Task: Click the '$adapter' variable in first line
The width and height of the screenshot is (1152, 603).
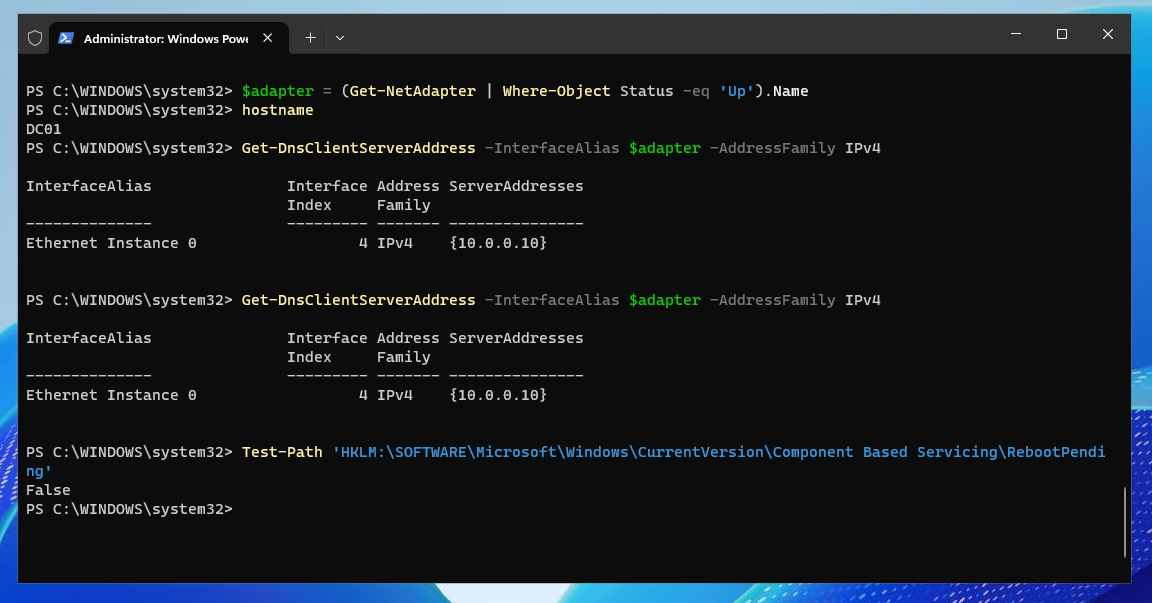Action: [278, 91]
